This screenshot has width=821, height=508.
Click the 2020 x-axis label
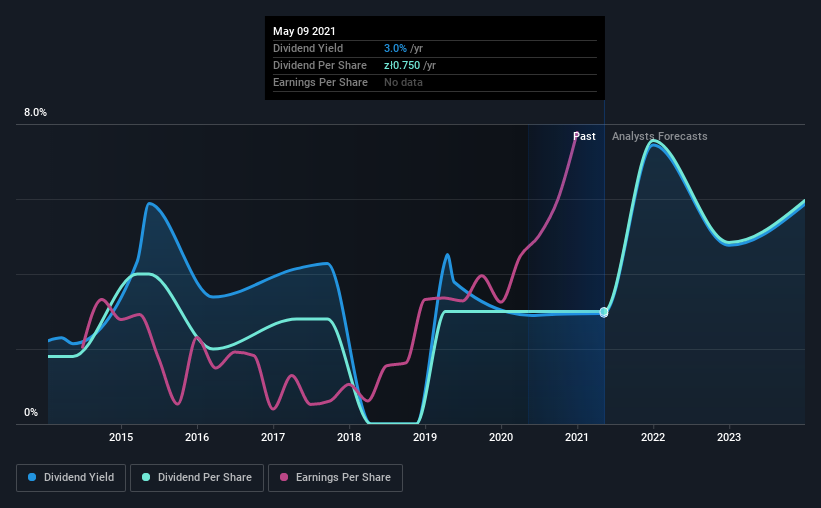point(501,437)
